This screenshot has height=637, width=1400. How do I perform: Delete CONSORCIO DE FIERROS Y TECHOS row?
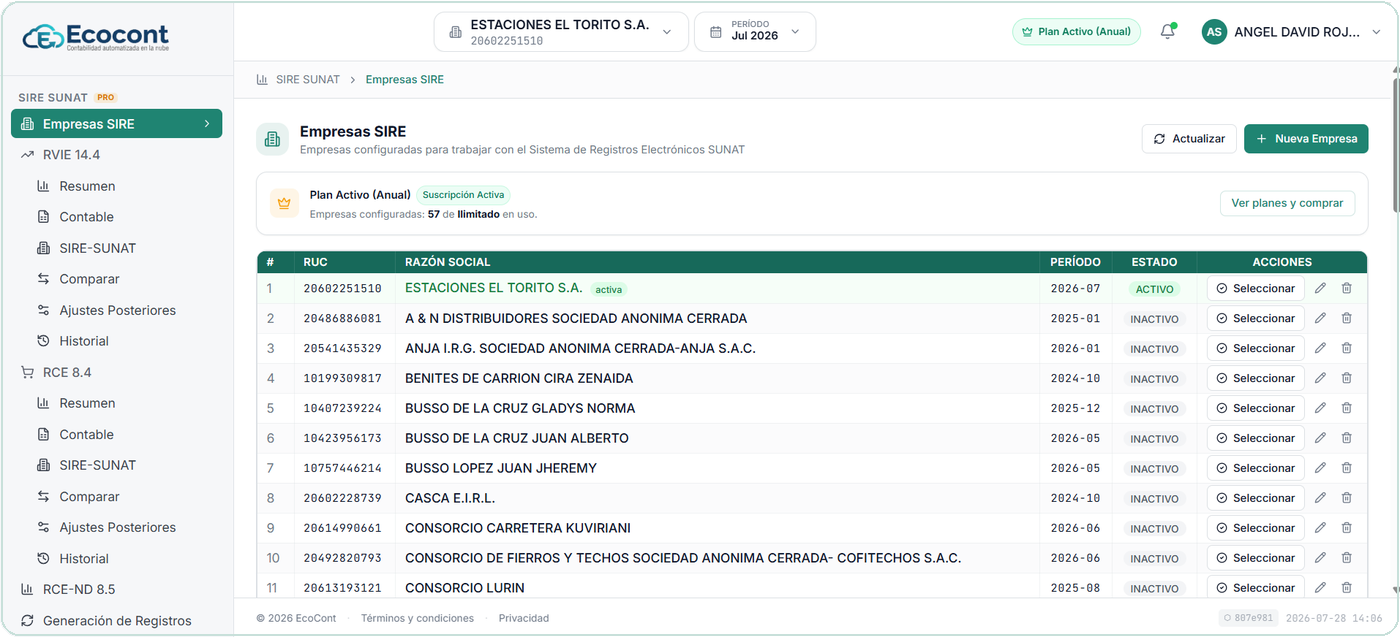(x=1346, y=558)
